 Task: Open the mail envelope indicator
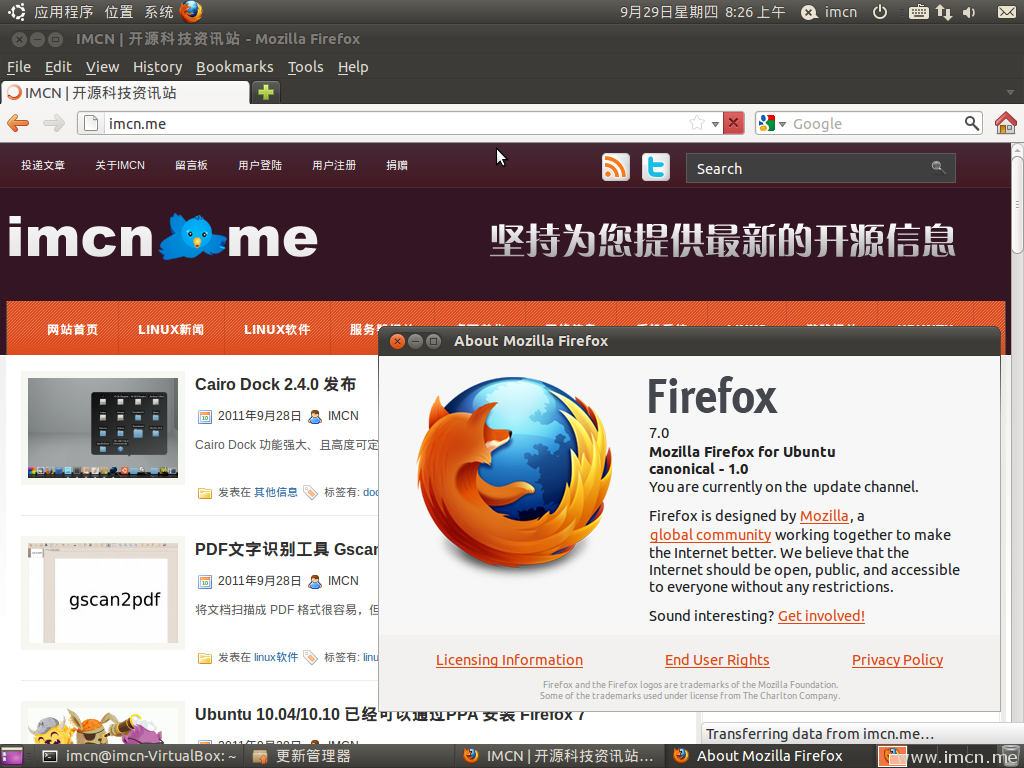(1007, 12)
